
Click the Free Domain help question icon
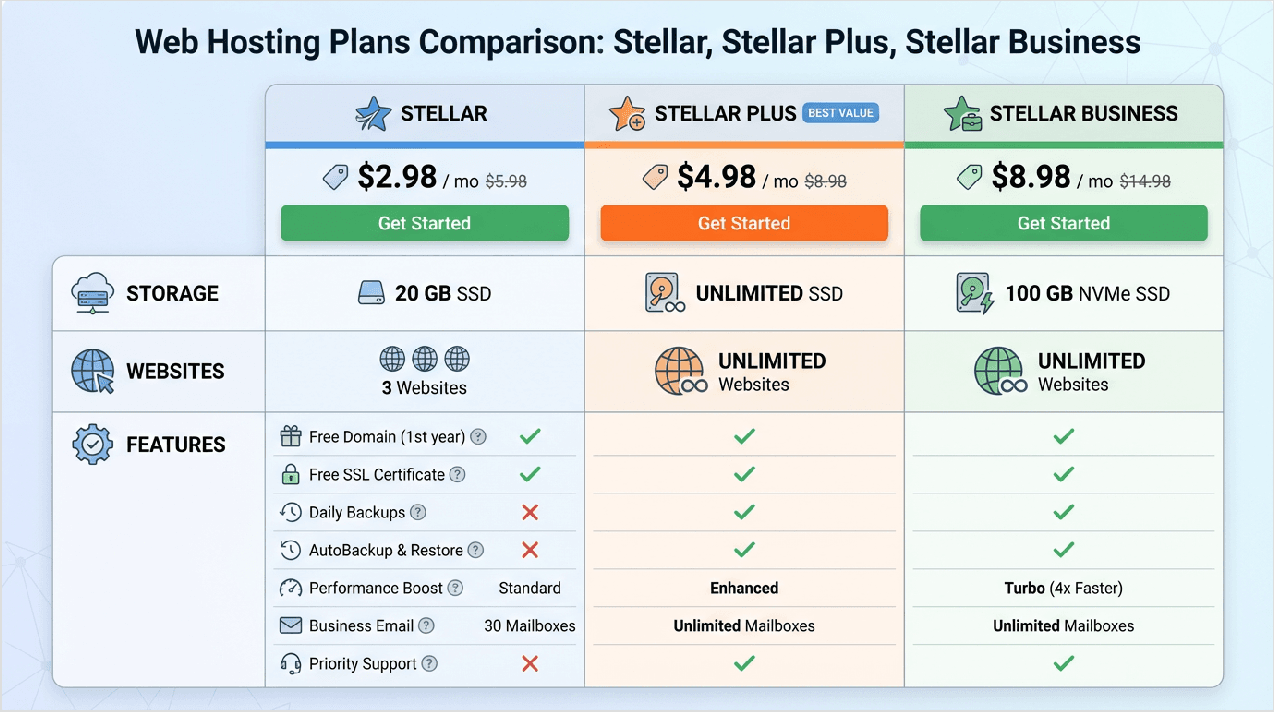[479, 437]
